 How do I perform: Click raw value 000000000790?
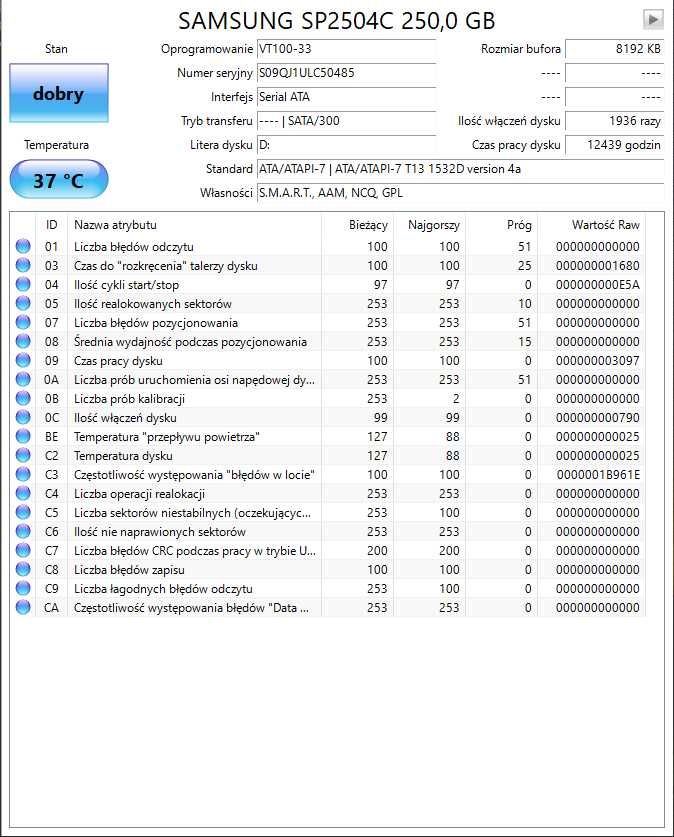coord(597,417)
